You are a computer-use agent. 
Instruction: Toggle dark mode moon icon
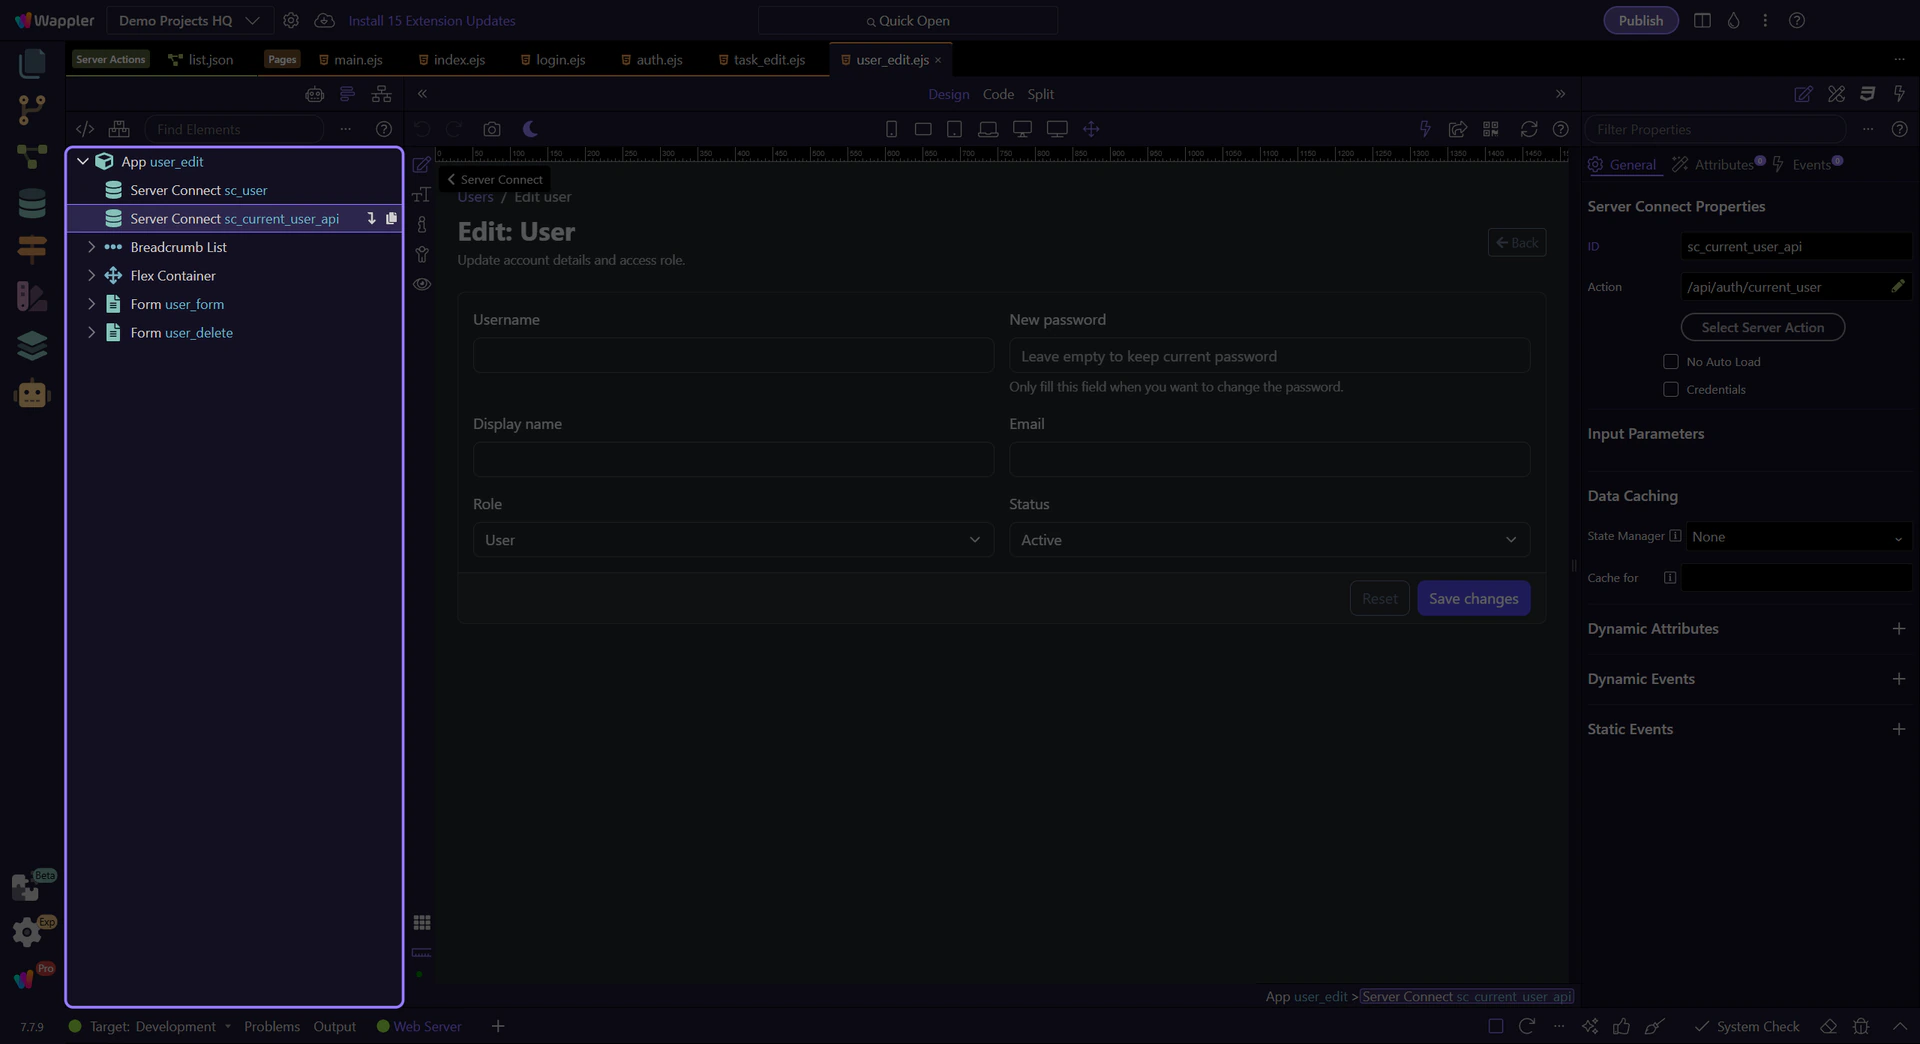point(530,129)
